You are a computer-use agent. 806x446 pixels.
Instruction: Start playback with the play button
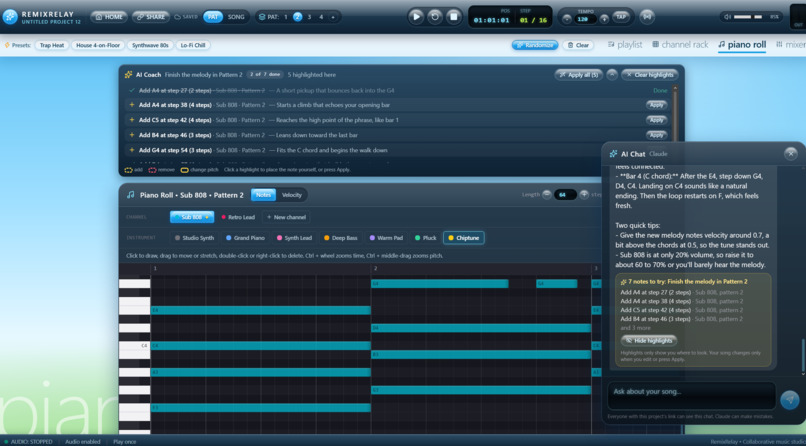(416, 17)
